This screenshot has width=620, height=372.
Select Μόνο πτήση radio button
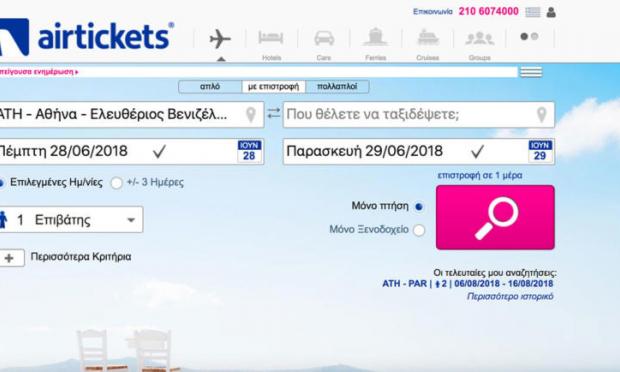tap(419, 206)
